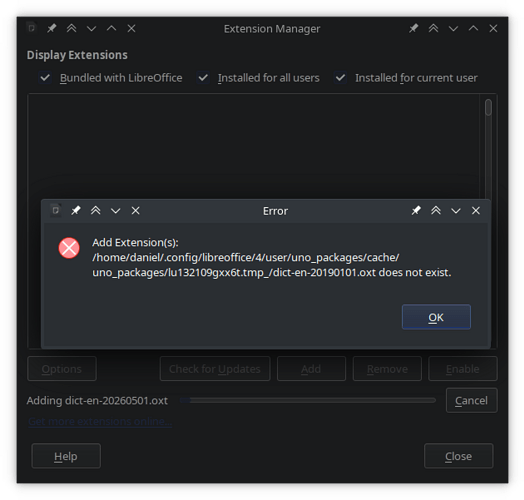Cancel adding dict-en-20260501.oxt
This screenshot has height=500, width=524.
coord(472,400)
